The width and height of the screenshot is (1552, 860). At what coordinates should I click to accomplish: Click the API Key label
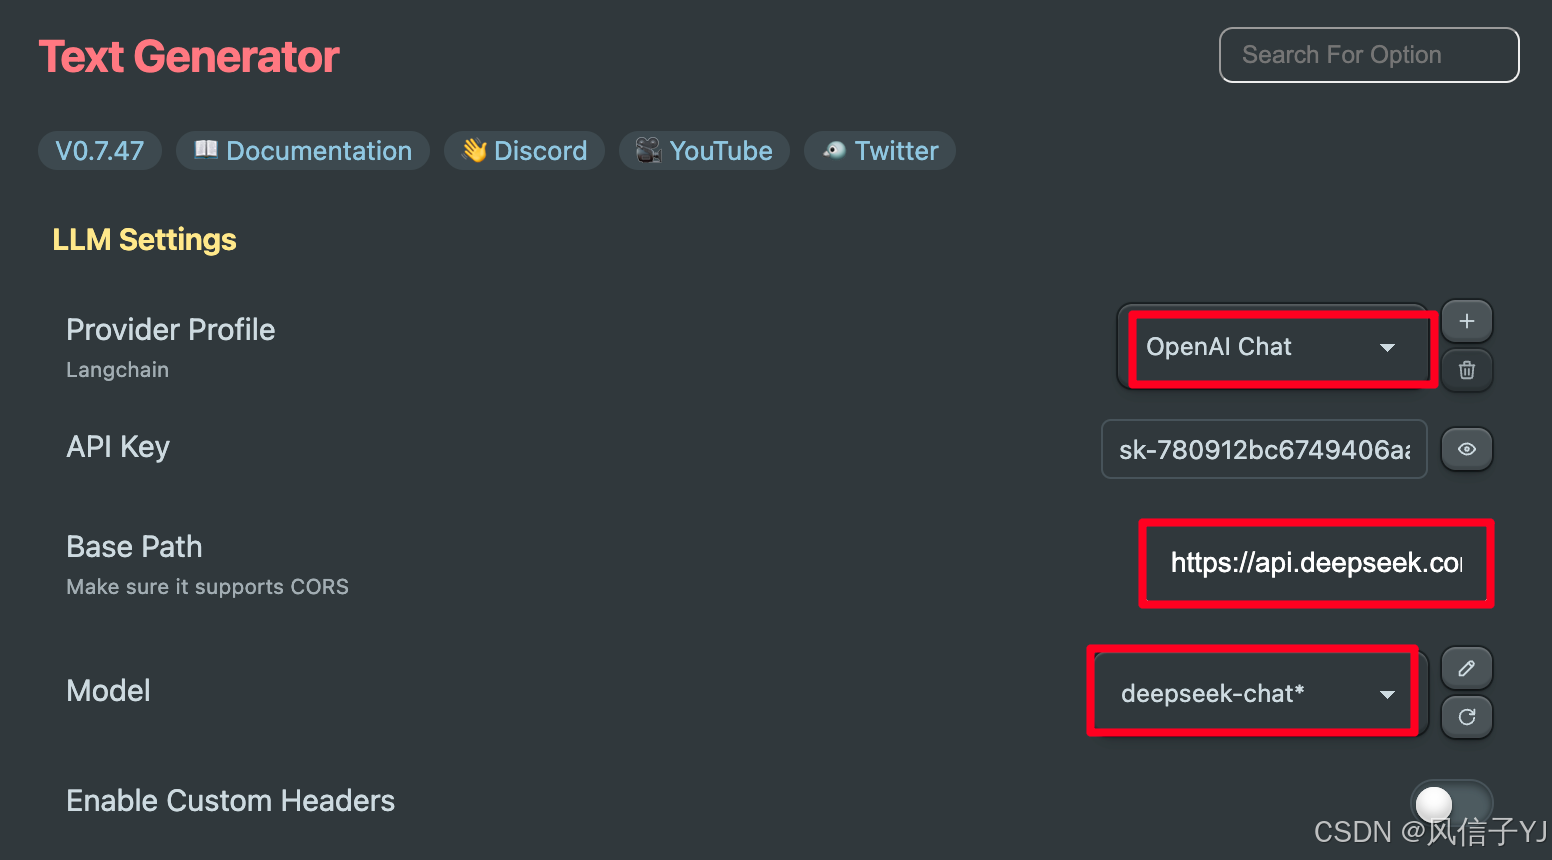pyautogui.click(x=118, y=447)
